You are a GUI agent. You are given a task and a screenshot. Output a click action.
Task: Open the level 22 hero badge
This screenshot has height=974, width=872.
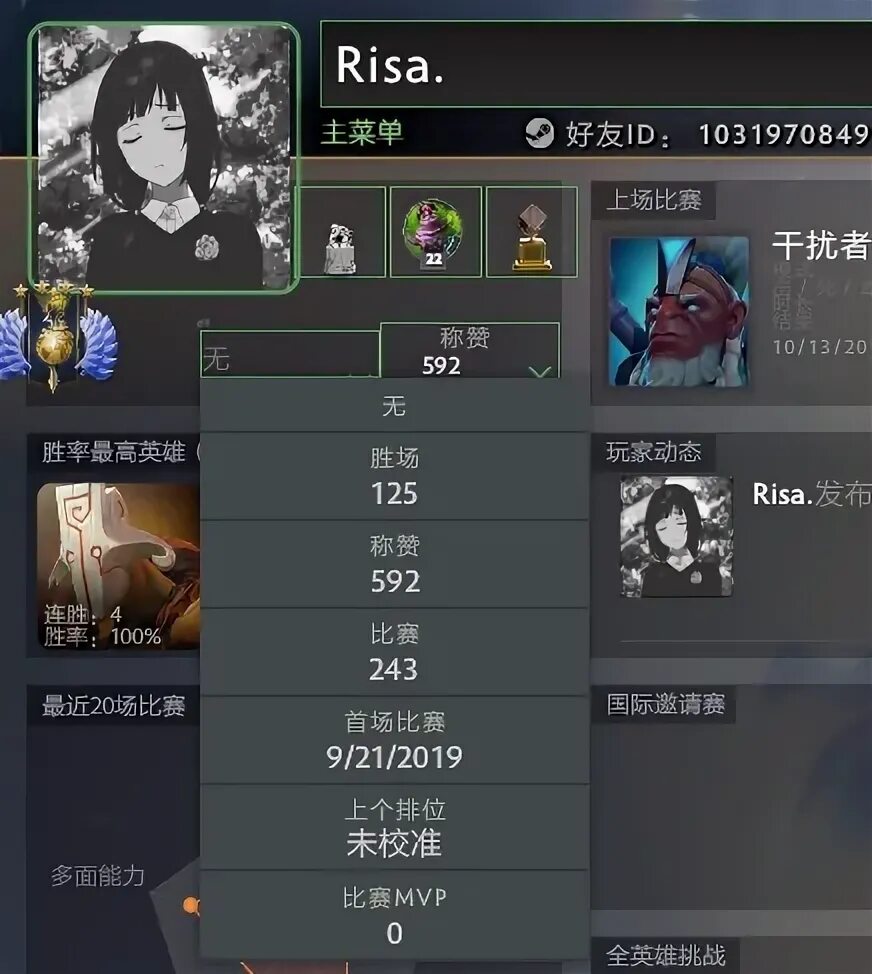coord(435,232)
